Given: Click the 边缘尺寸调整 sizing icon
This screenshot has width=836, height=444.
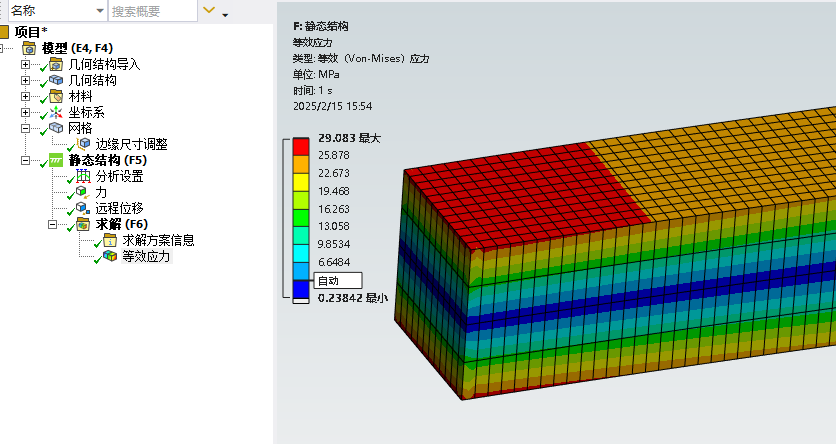Looking at the screenshot, I should pos(84,144).
